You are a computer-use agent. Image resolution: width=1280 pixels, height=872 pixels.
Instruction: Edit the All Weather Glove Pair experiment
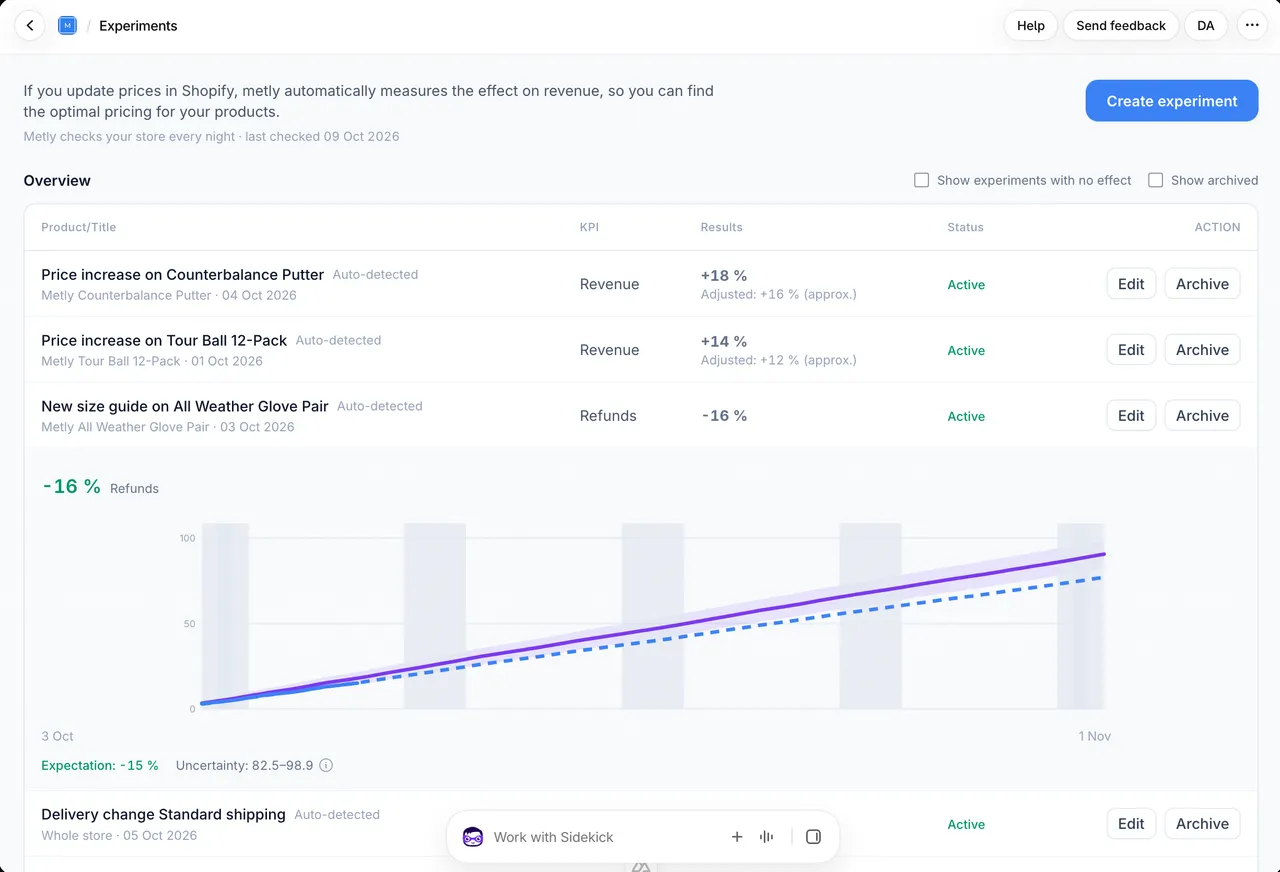[1131, 416]
